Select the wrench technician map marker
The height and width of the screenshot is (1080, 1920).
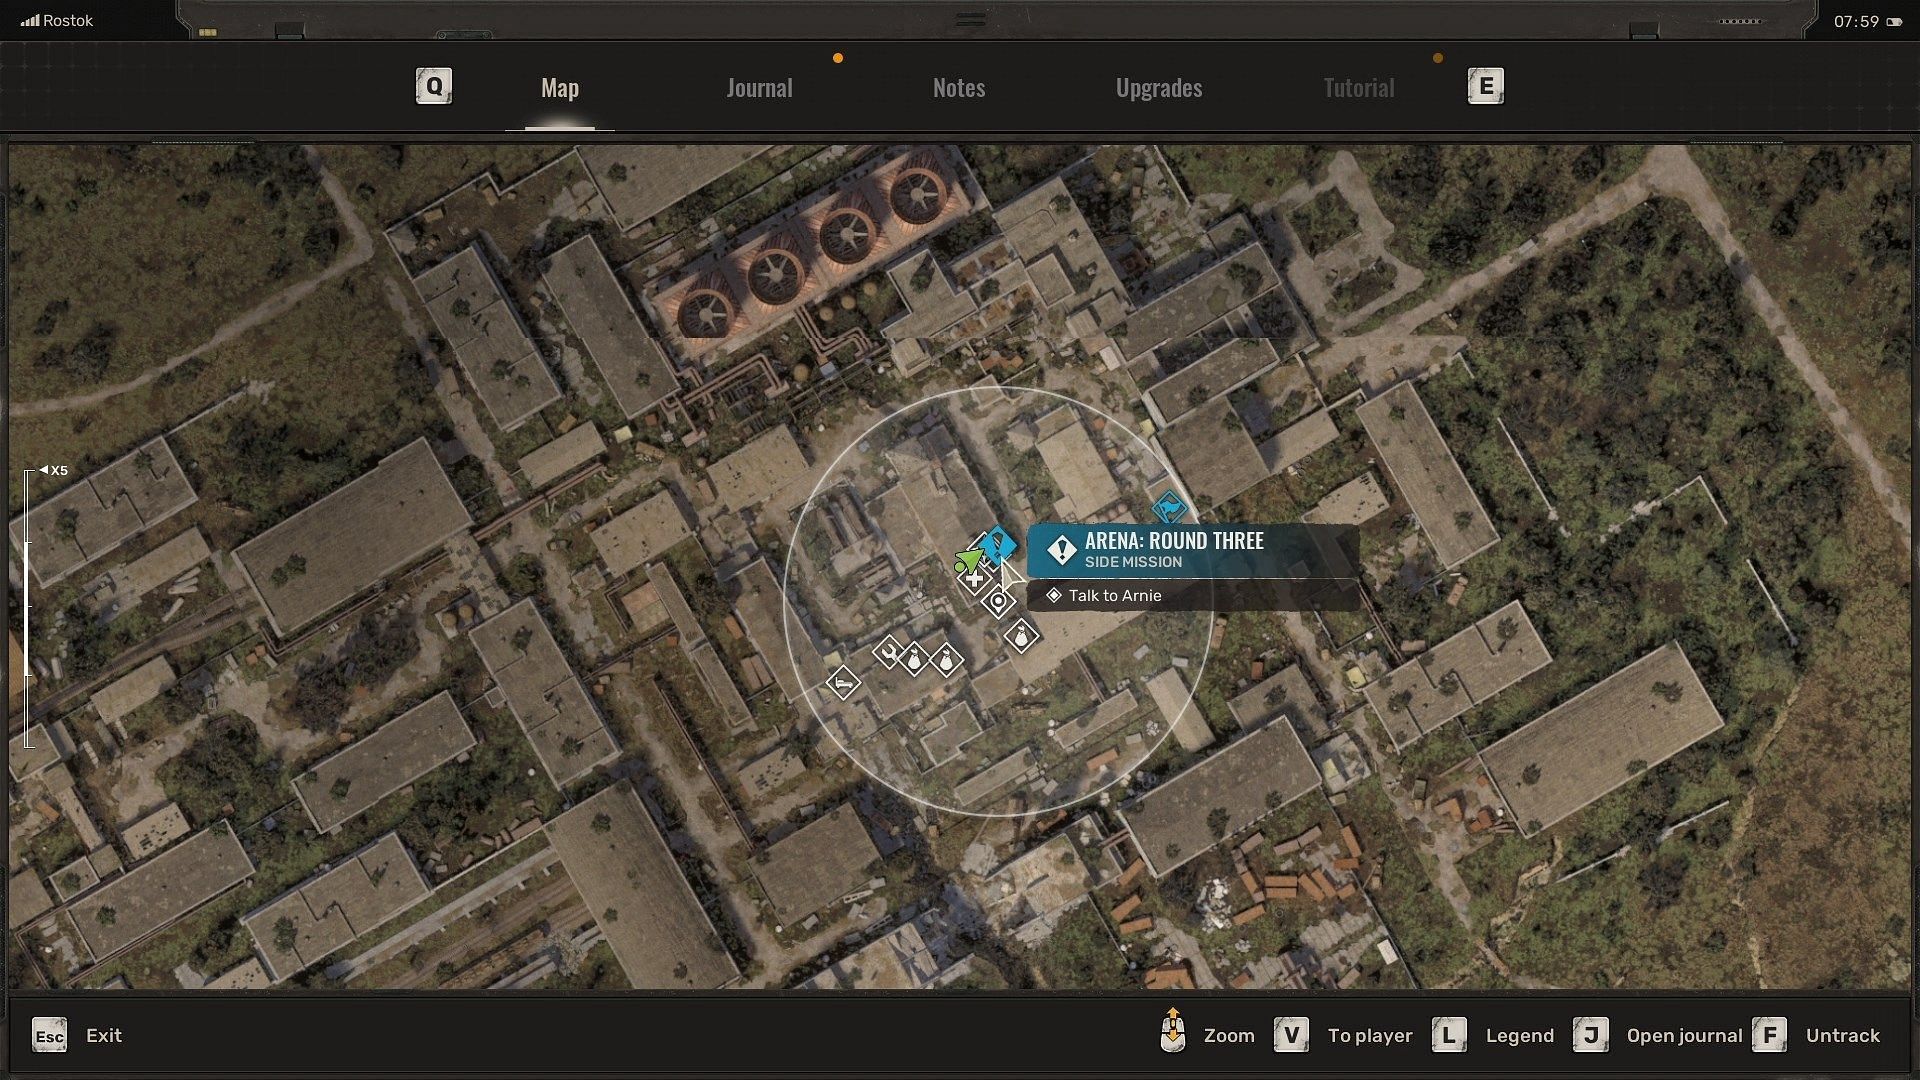coord(888,653)
